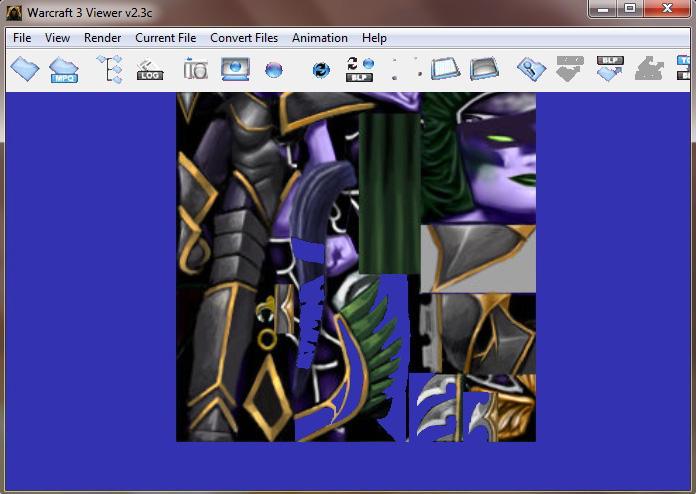Maximize the Warcraft 3 Viewer window
The image size is (696, 494).
click(x=630, y=8)
